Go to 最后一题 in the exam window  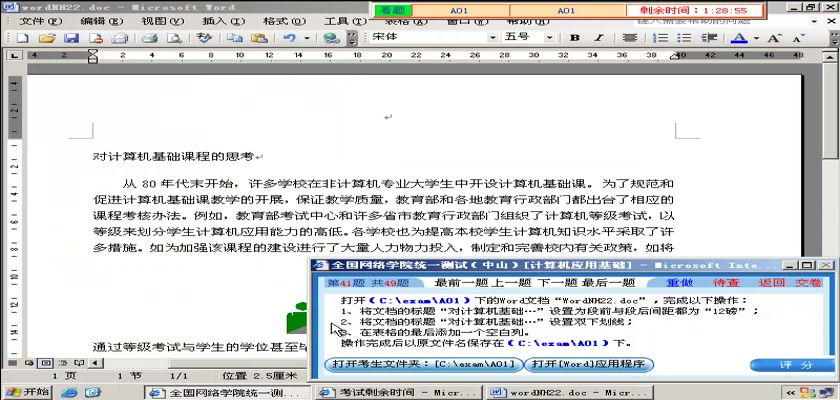coord(608,283)
